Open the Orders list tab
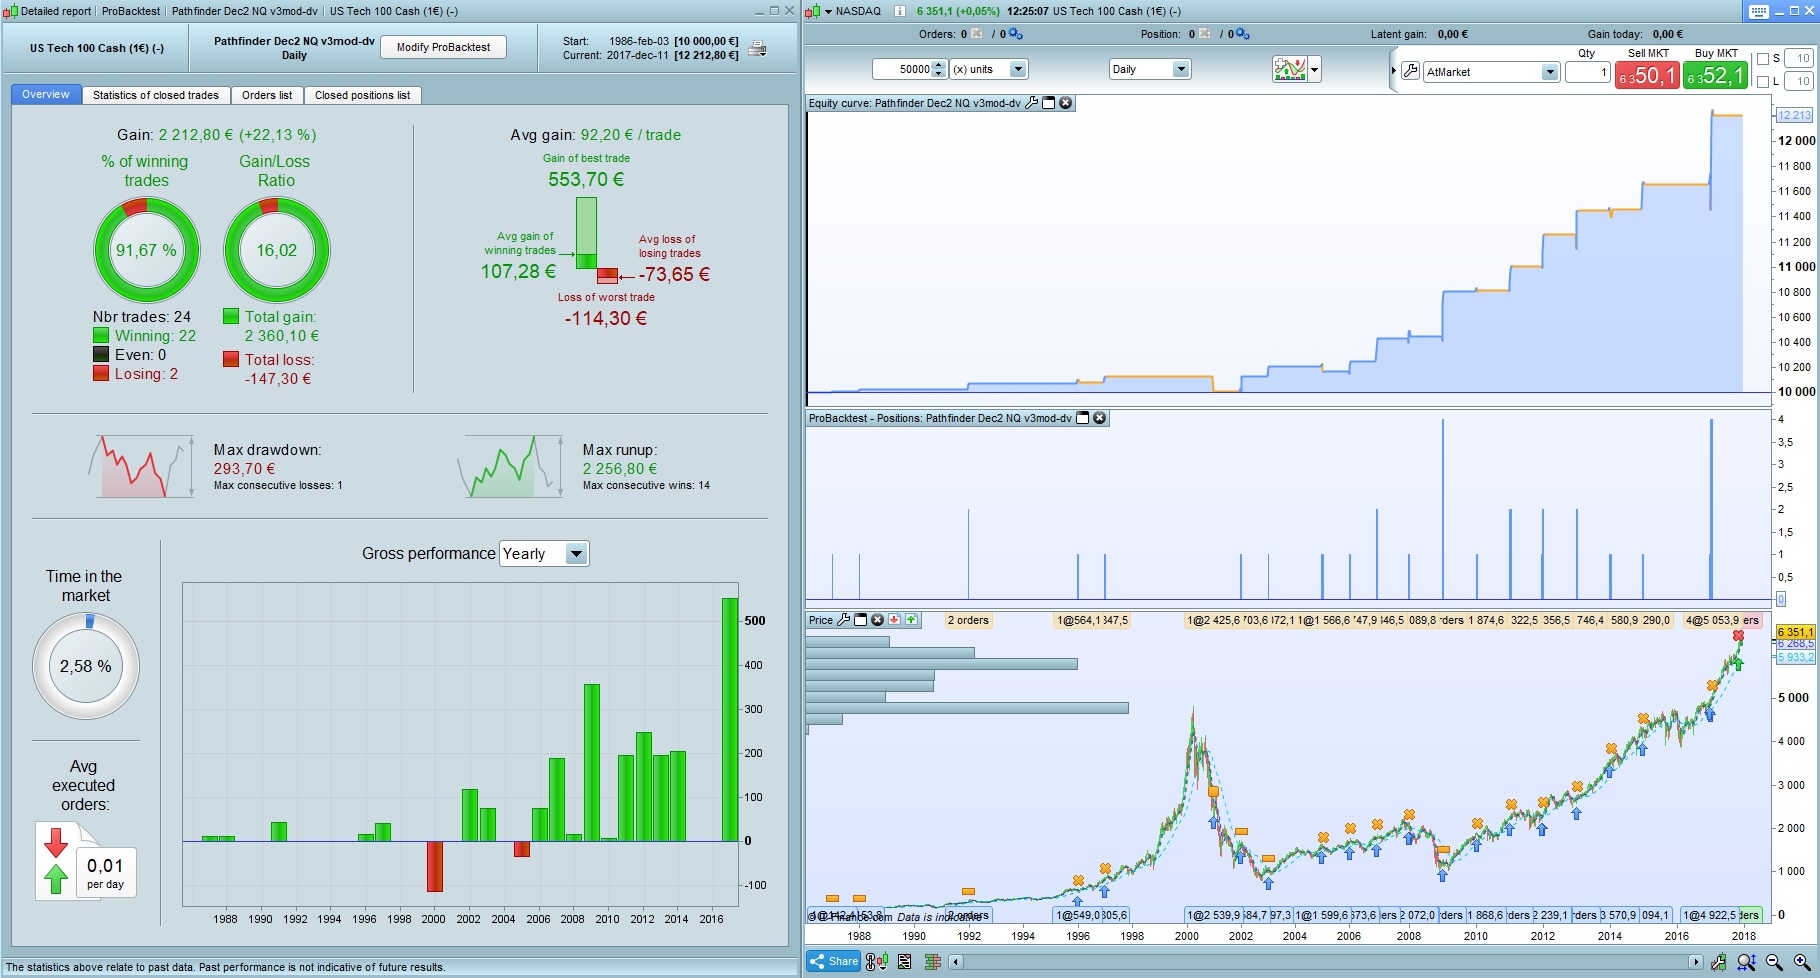 tap(267, 95)
